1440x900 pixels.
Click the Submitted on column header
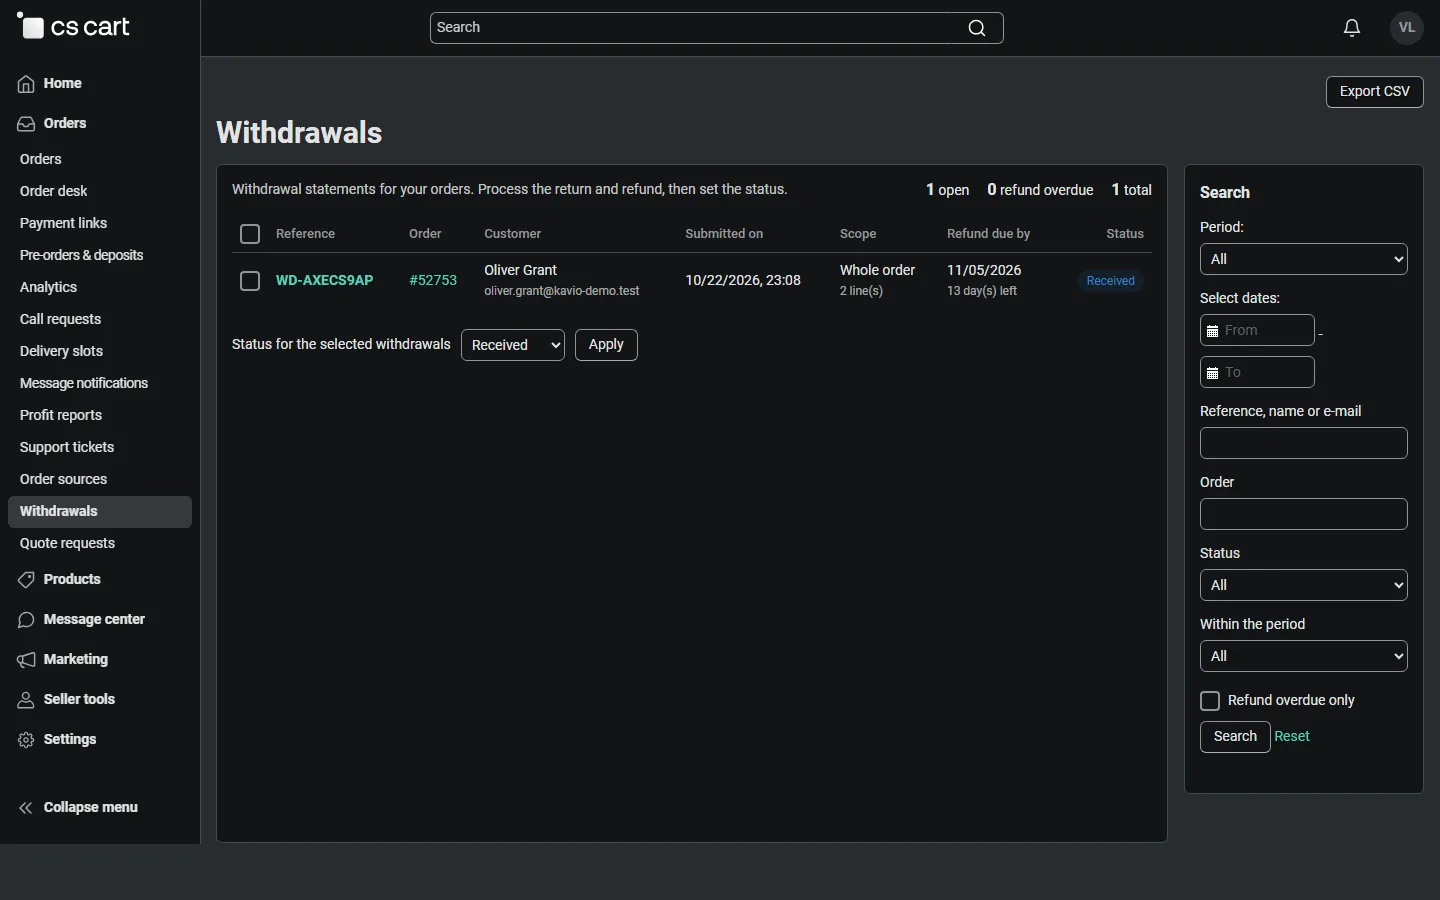tap(724, 234)
